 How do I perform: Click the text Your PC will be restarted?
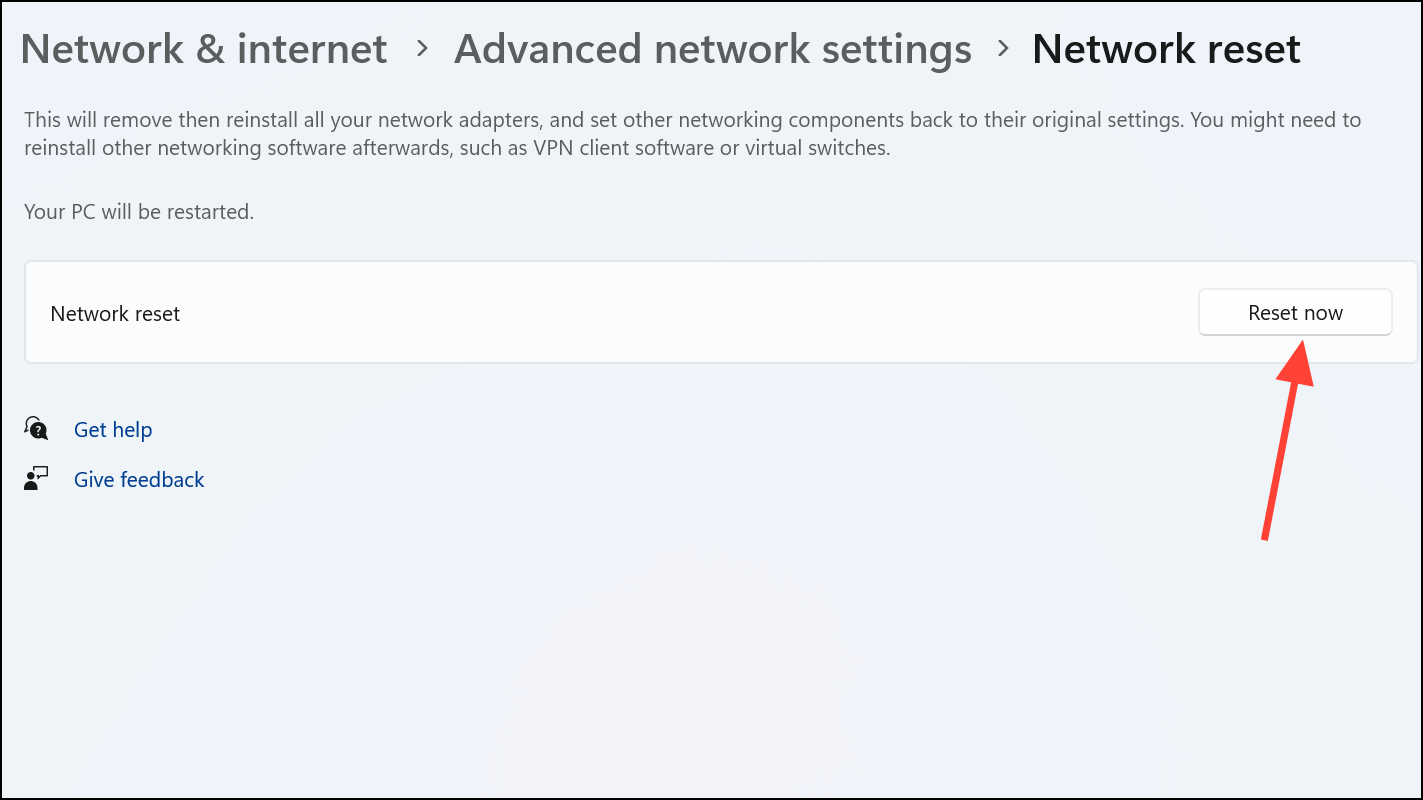click(138, 211)
